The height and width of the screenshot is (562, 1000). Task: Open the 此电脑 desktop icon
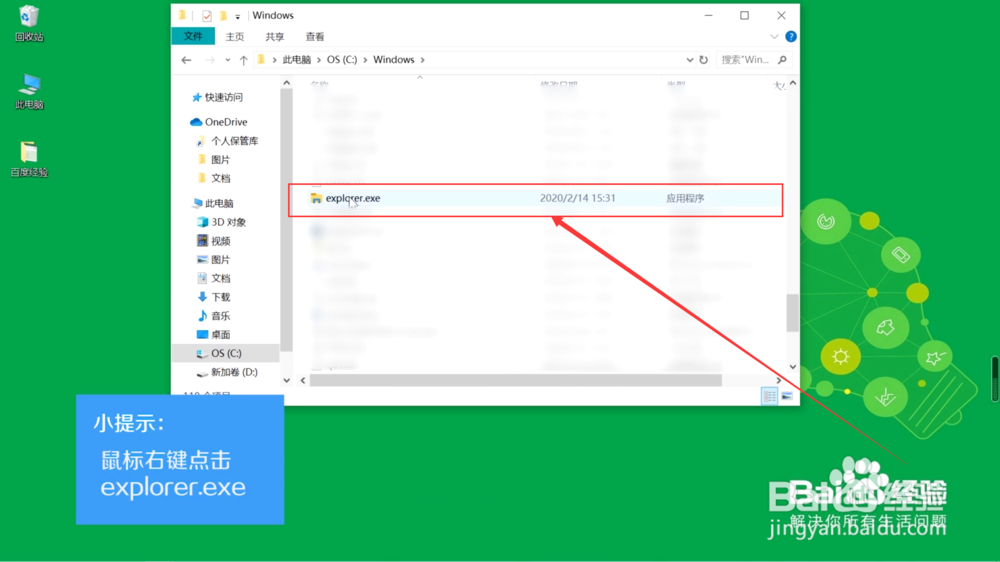(29, 91)
